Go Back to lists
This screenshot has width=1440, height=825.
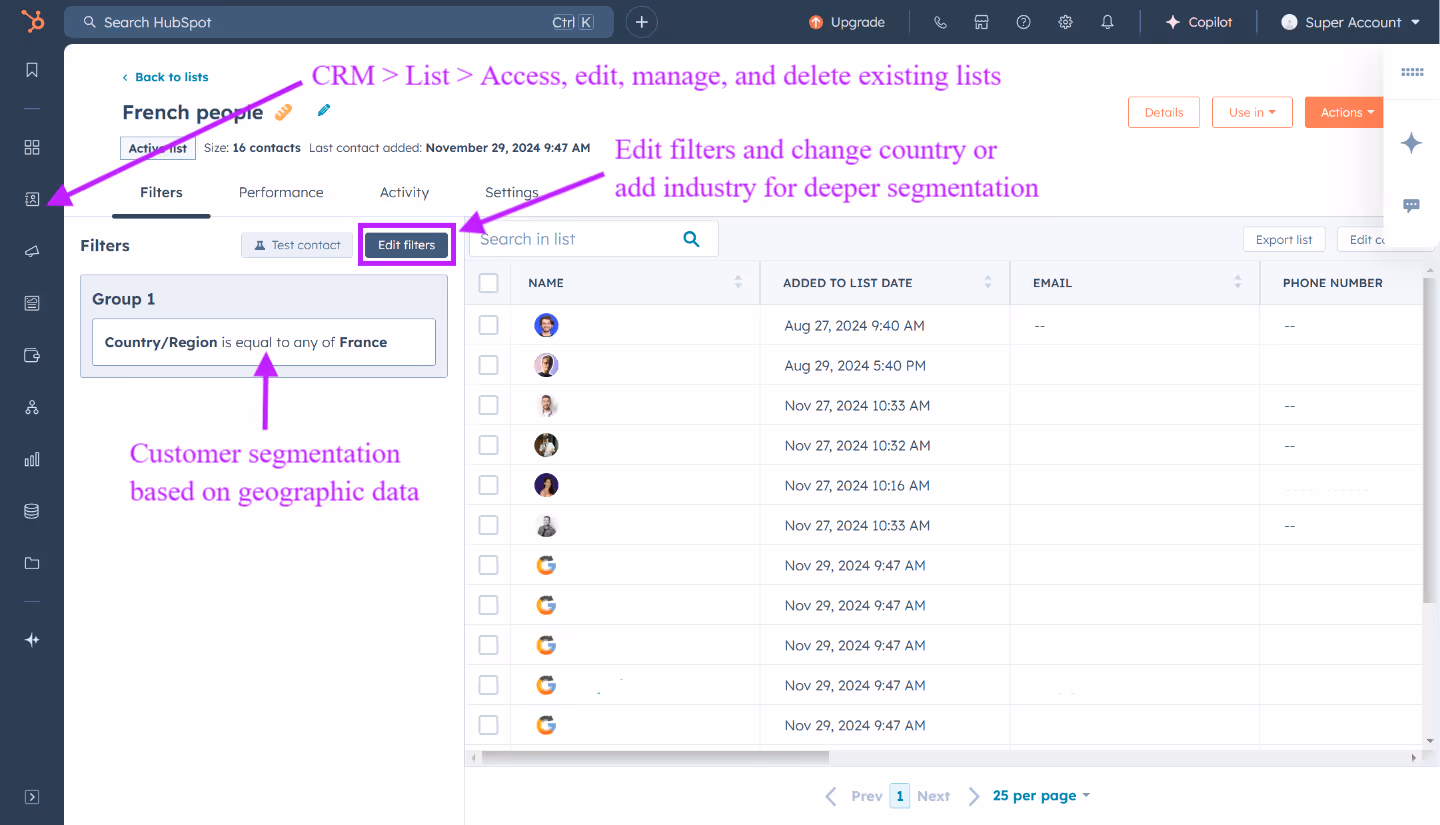click(165, 76)
